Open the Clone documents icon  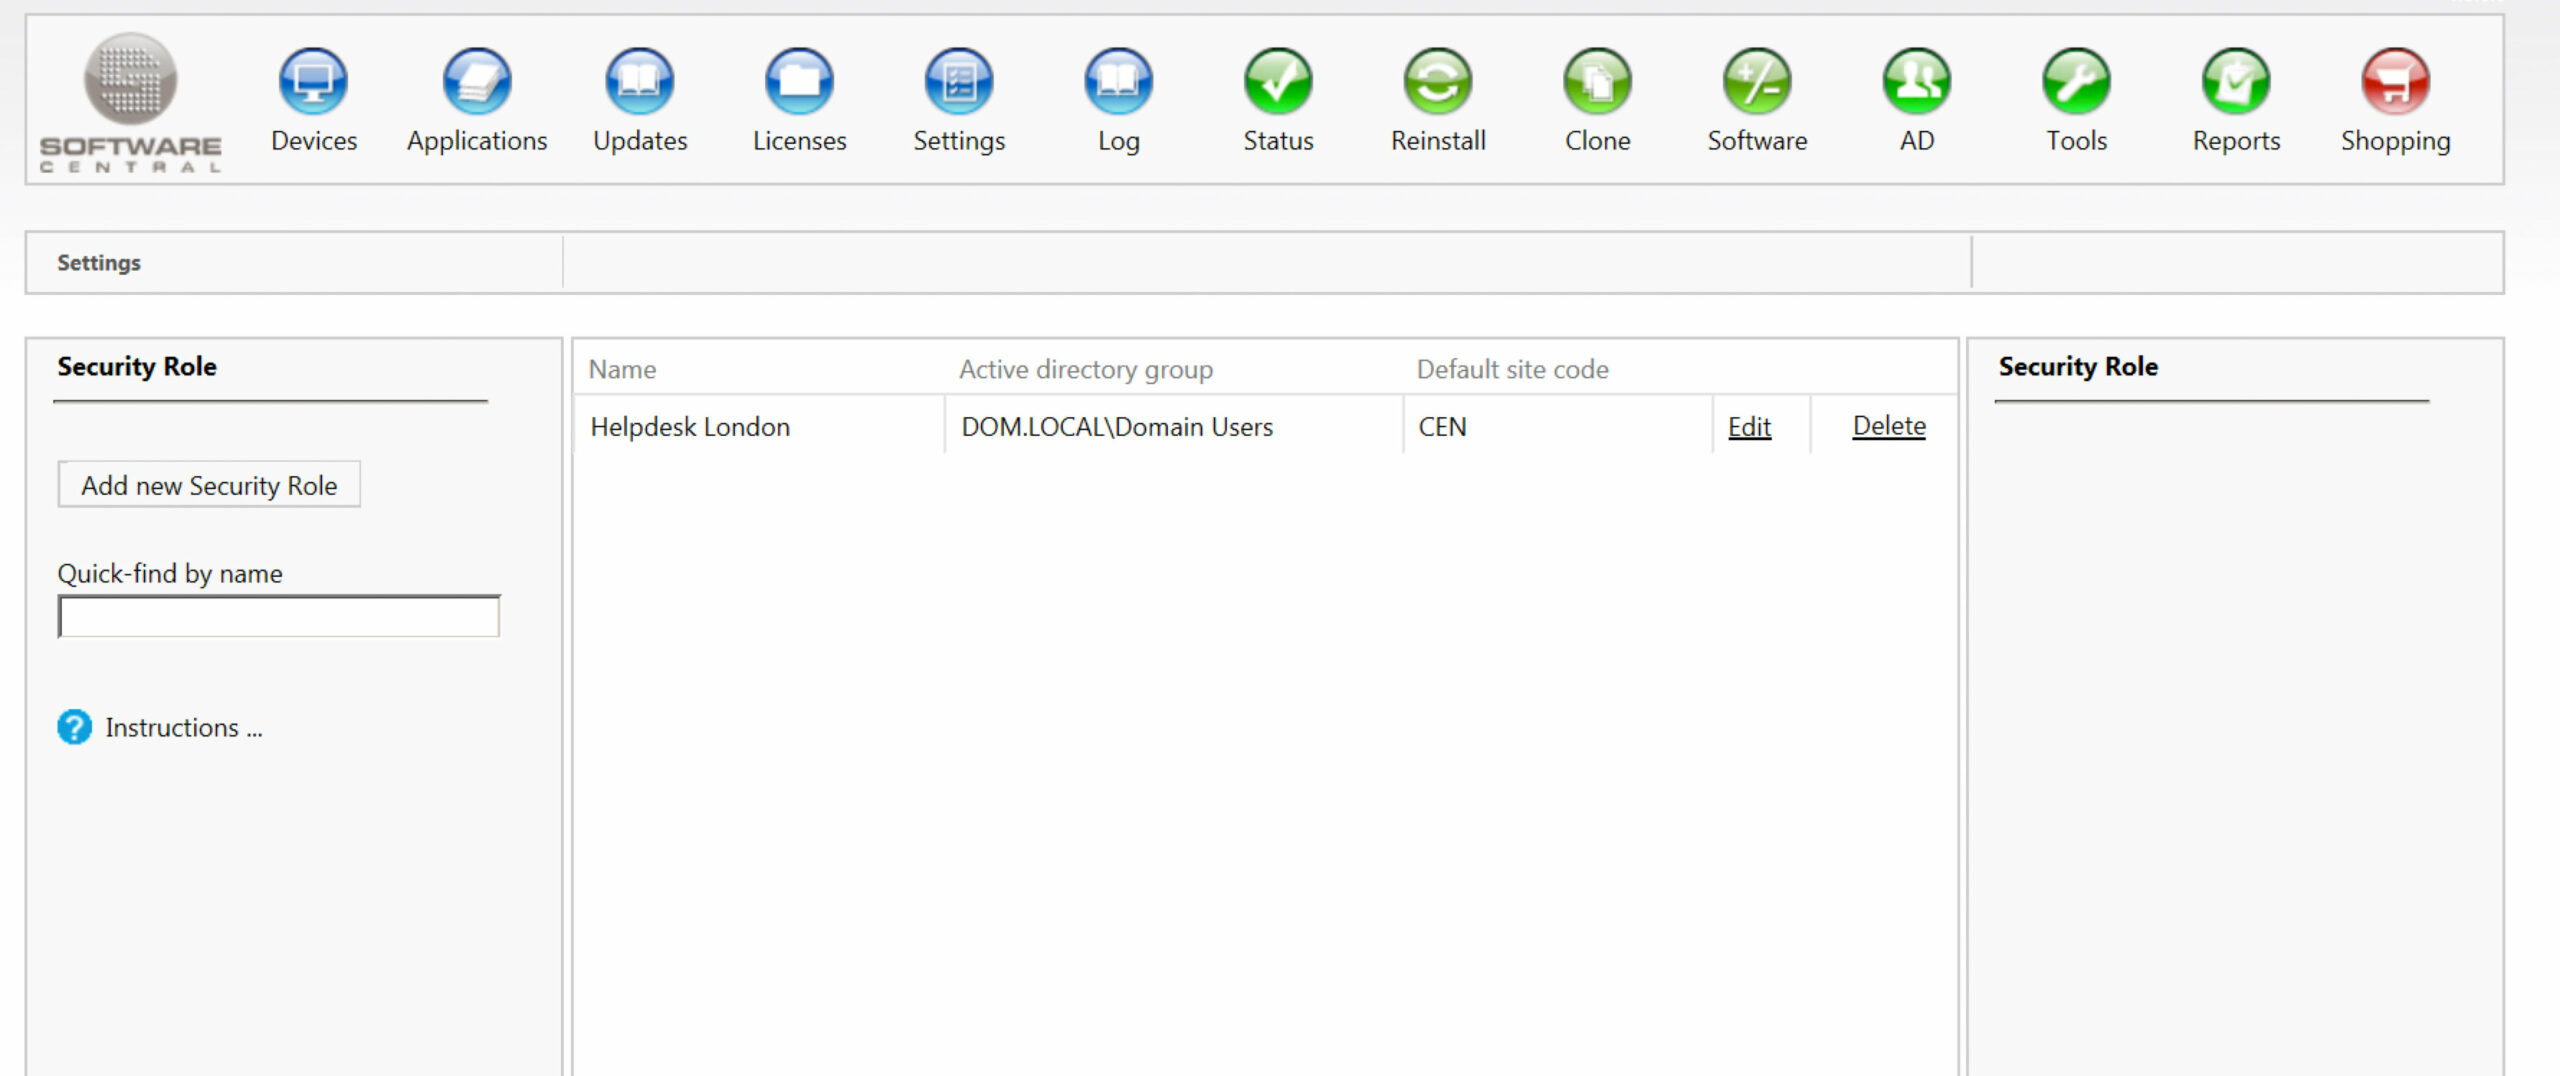1597,82
